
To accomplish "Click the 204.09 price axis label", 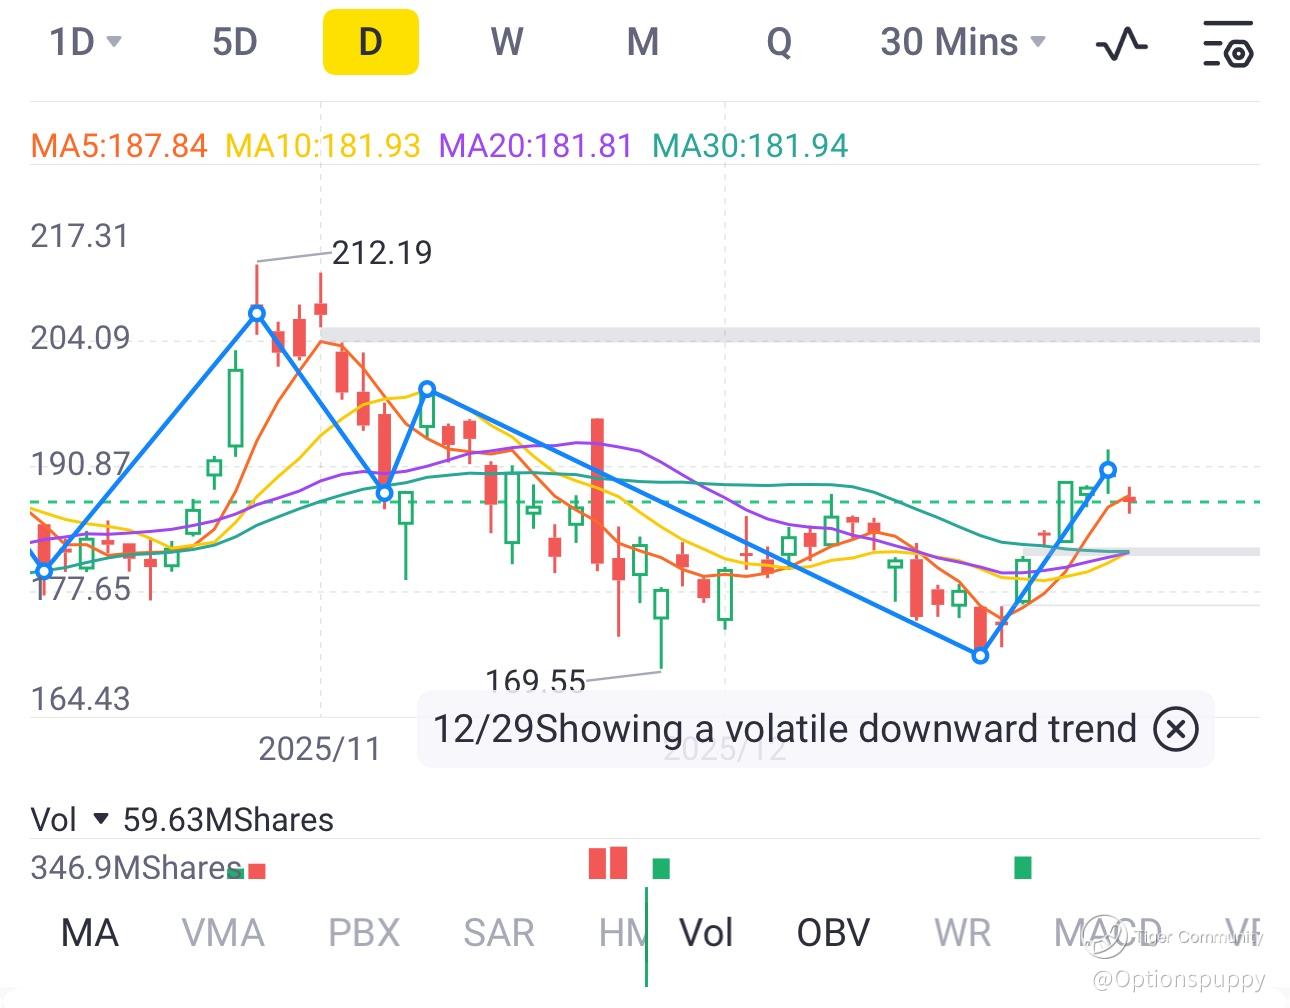I will pos(80,338).
